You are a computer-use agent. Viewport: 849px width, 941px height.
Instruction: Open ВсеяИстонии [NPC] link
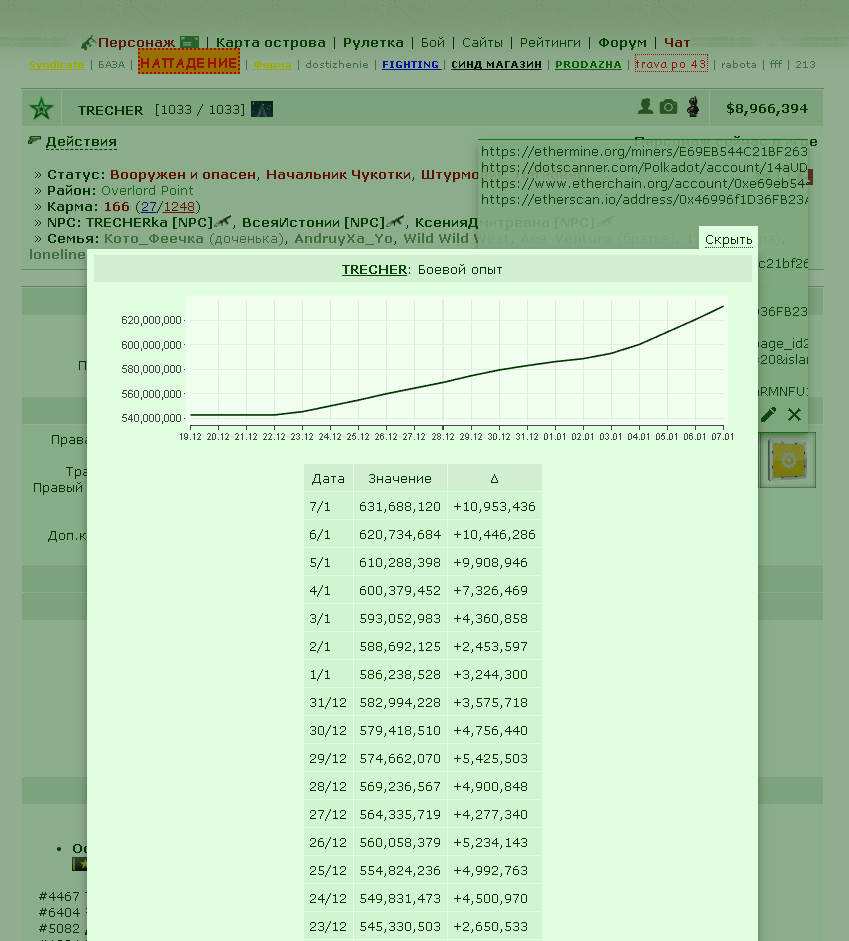pyautogui.click(x=313, y=222)
